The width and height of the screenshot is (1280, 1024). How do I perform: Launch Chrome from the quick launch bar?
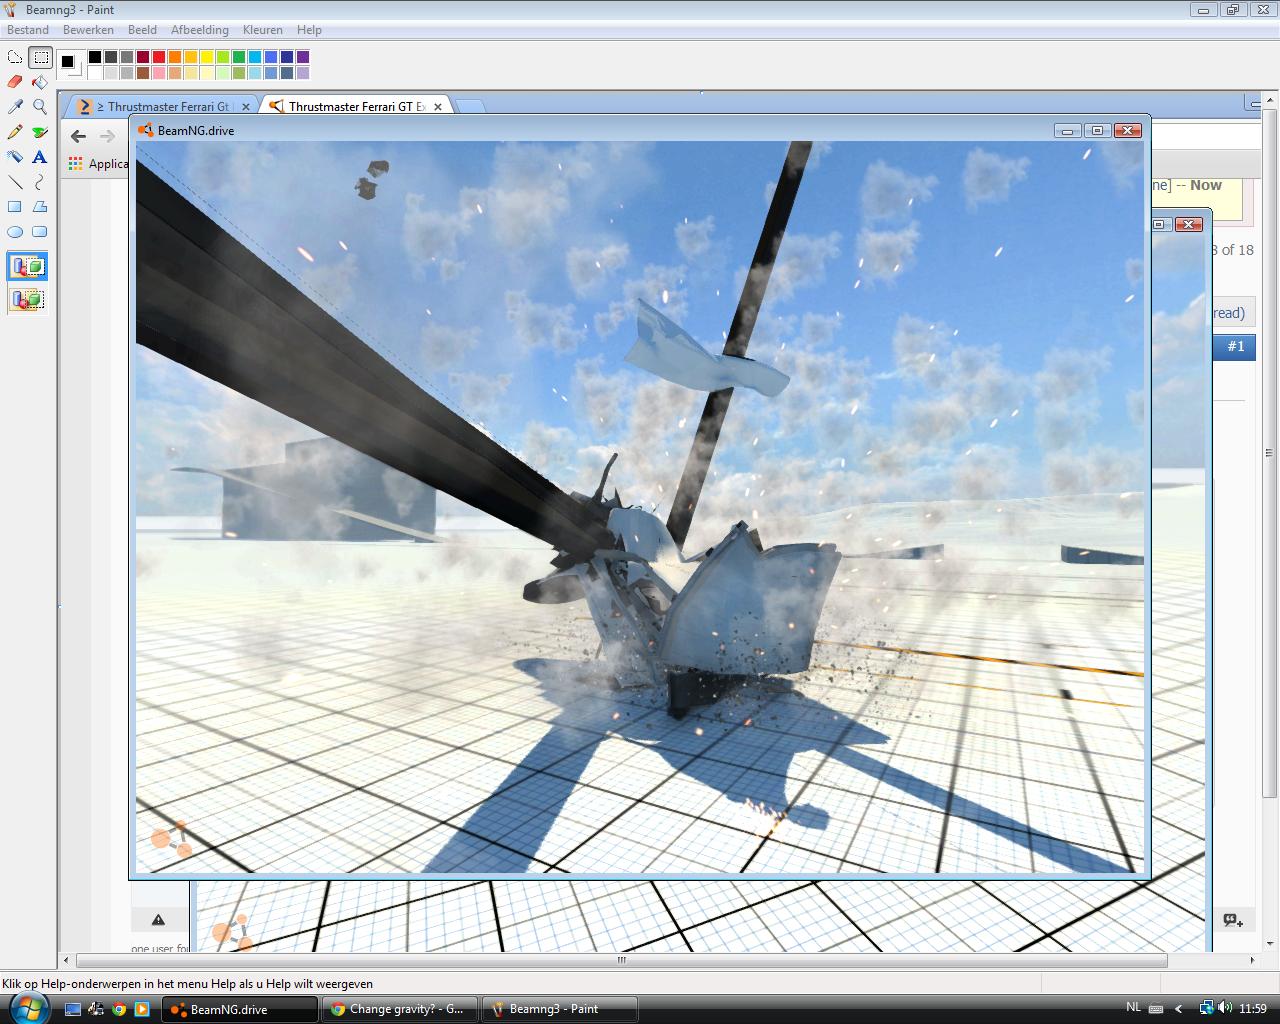point(119,1009)
